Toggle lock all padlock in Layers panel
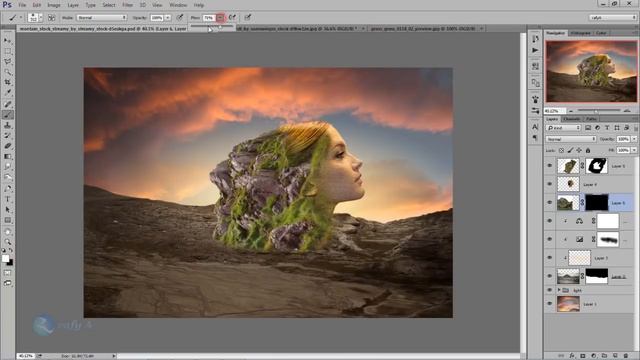 tap(588, 150)
